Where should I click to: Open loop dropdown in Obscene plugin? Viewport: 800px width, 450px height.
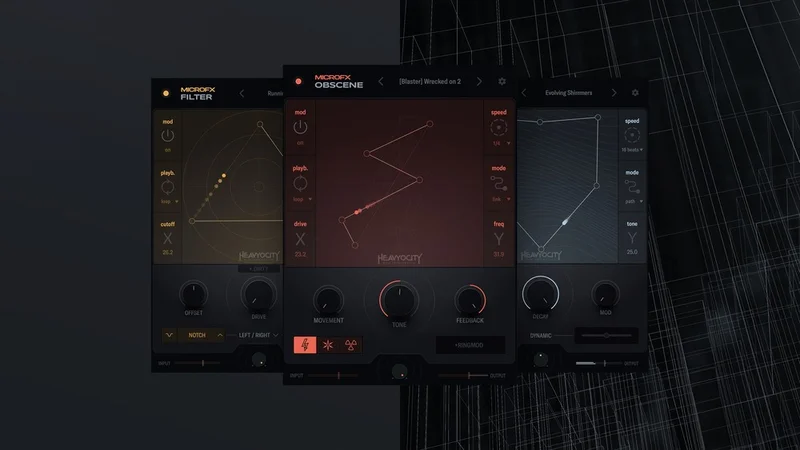pyautogui.click(x=303, y=199)
